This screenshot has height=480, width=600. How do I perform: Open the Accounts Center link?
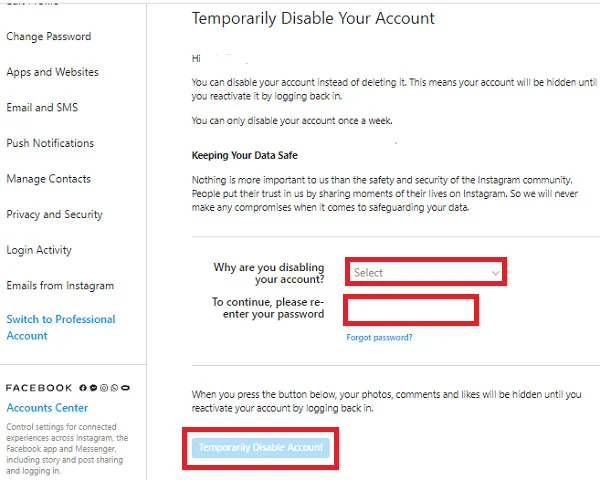click(x=47, y=408)
